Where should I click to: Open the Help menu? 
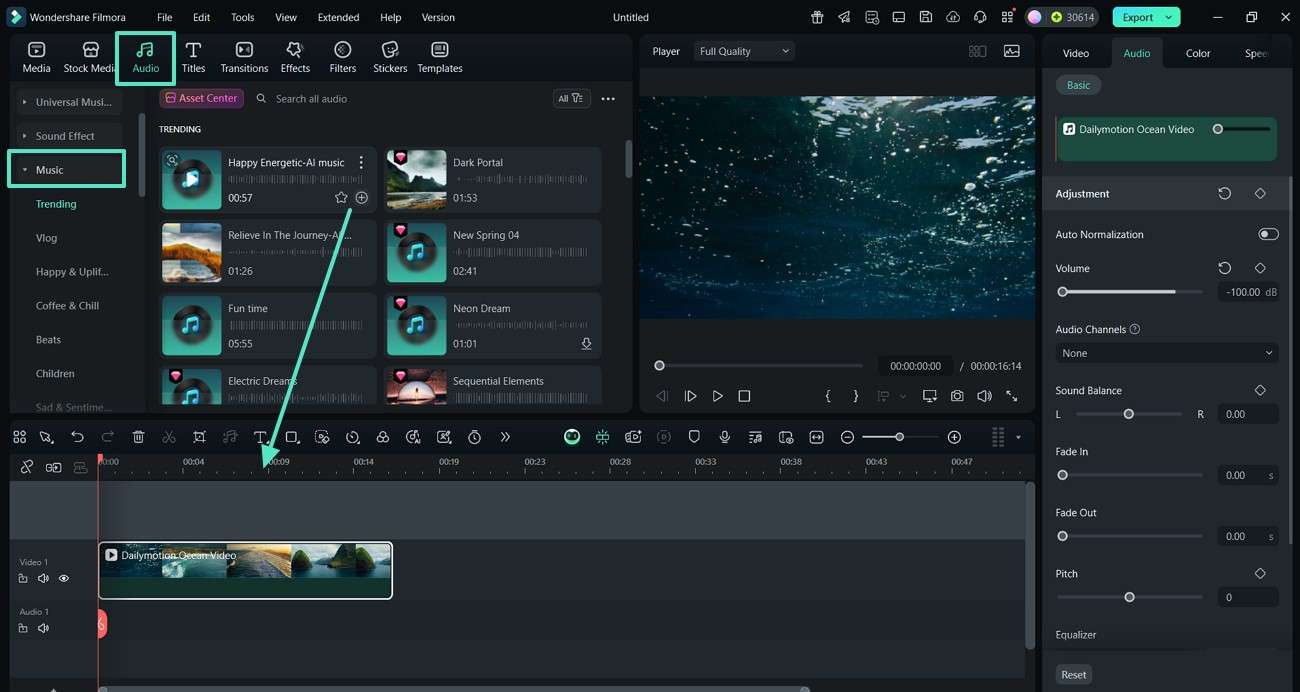click(391, 17)
